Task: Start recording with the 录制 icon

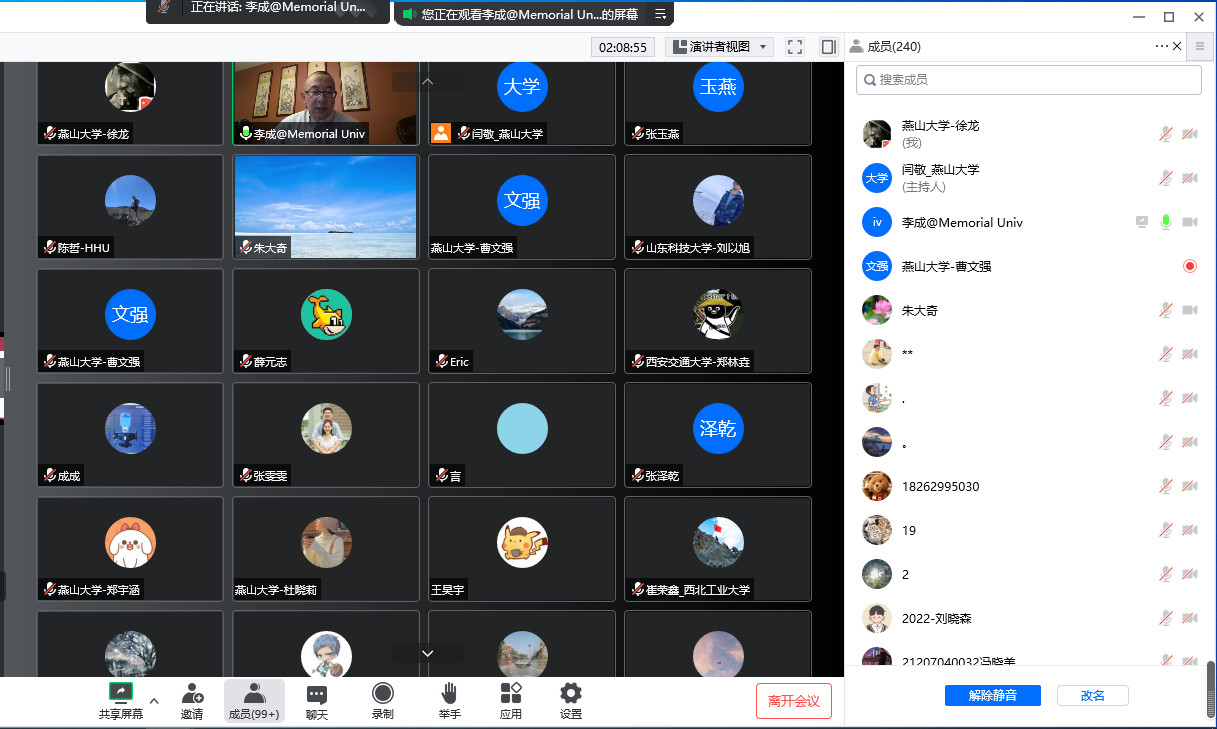Action: coord(382,694)
